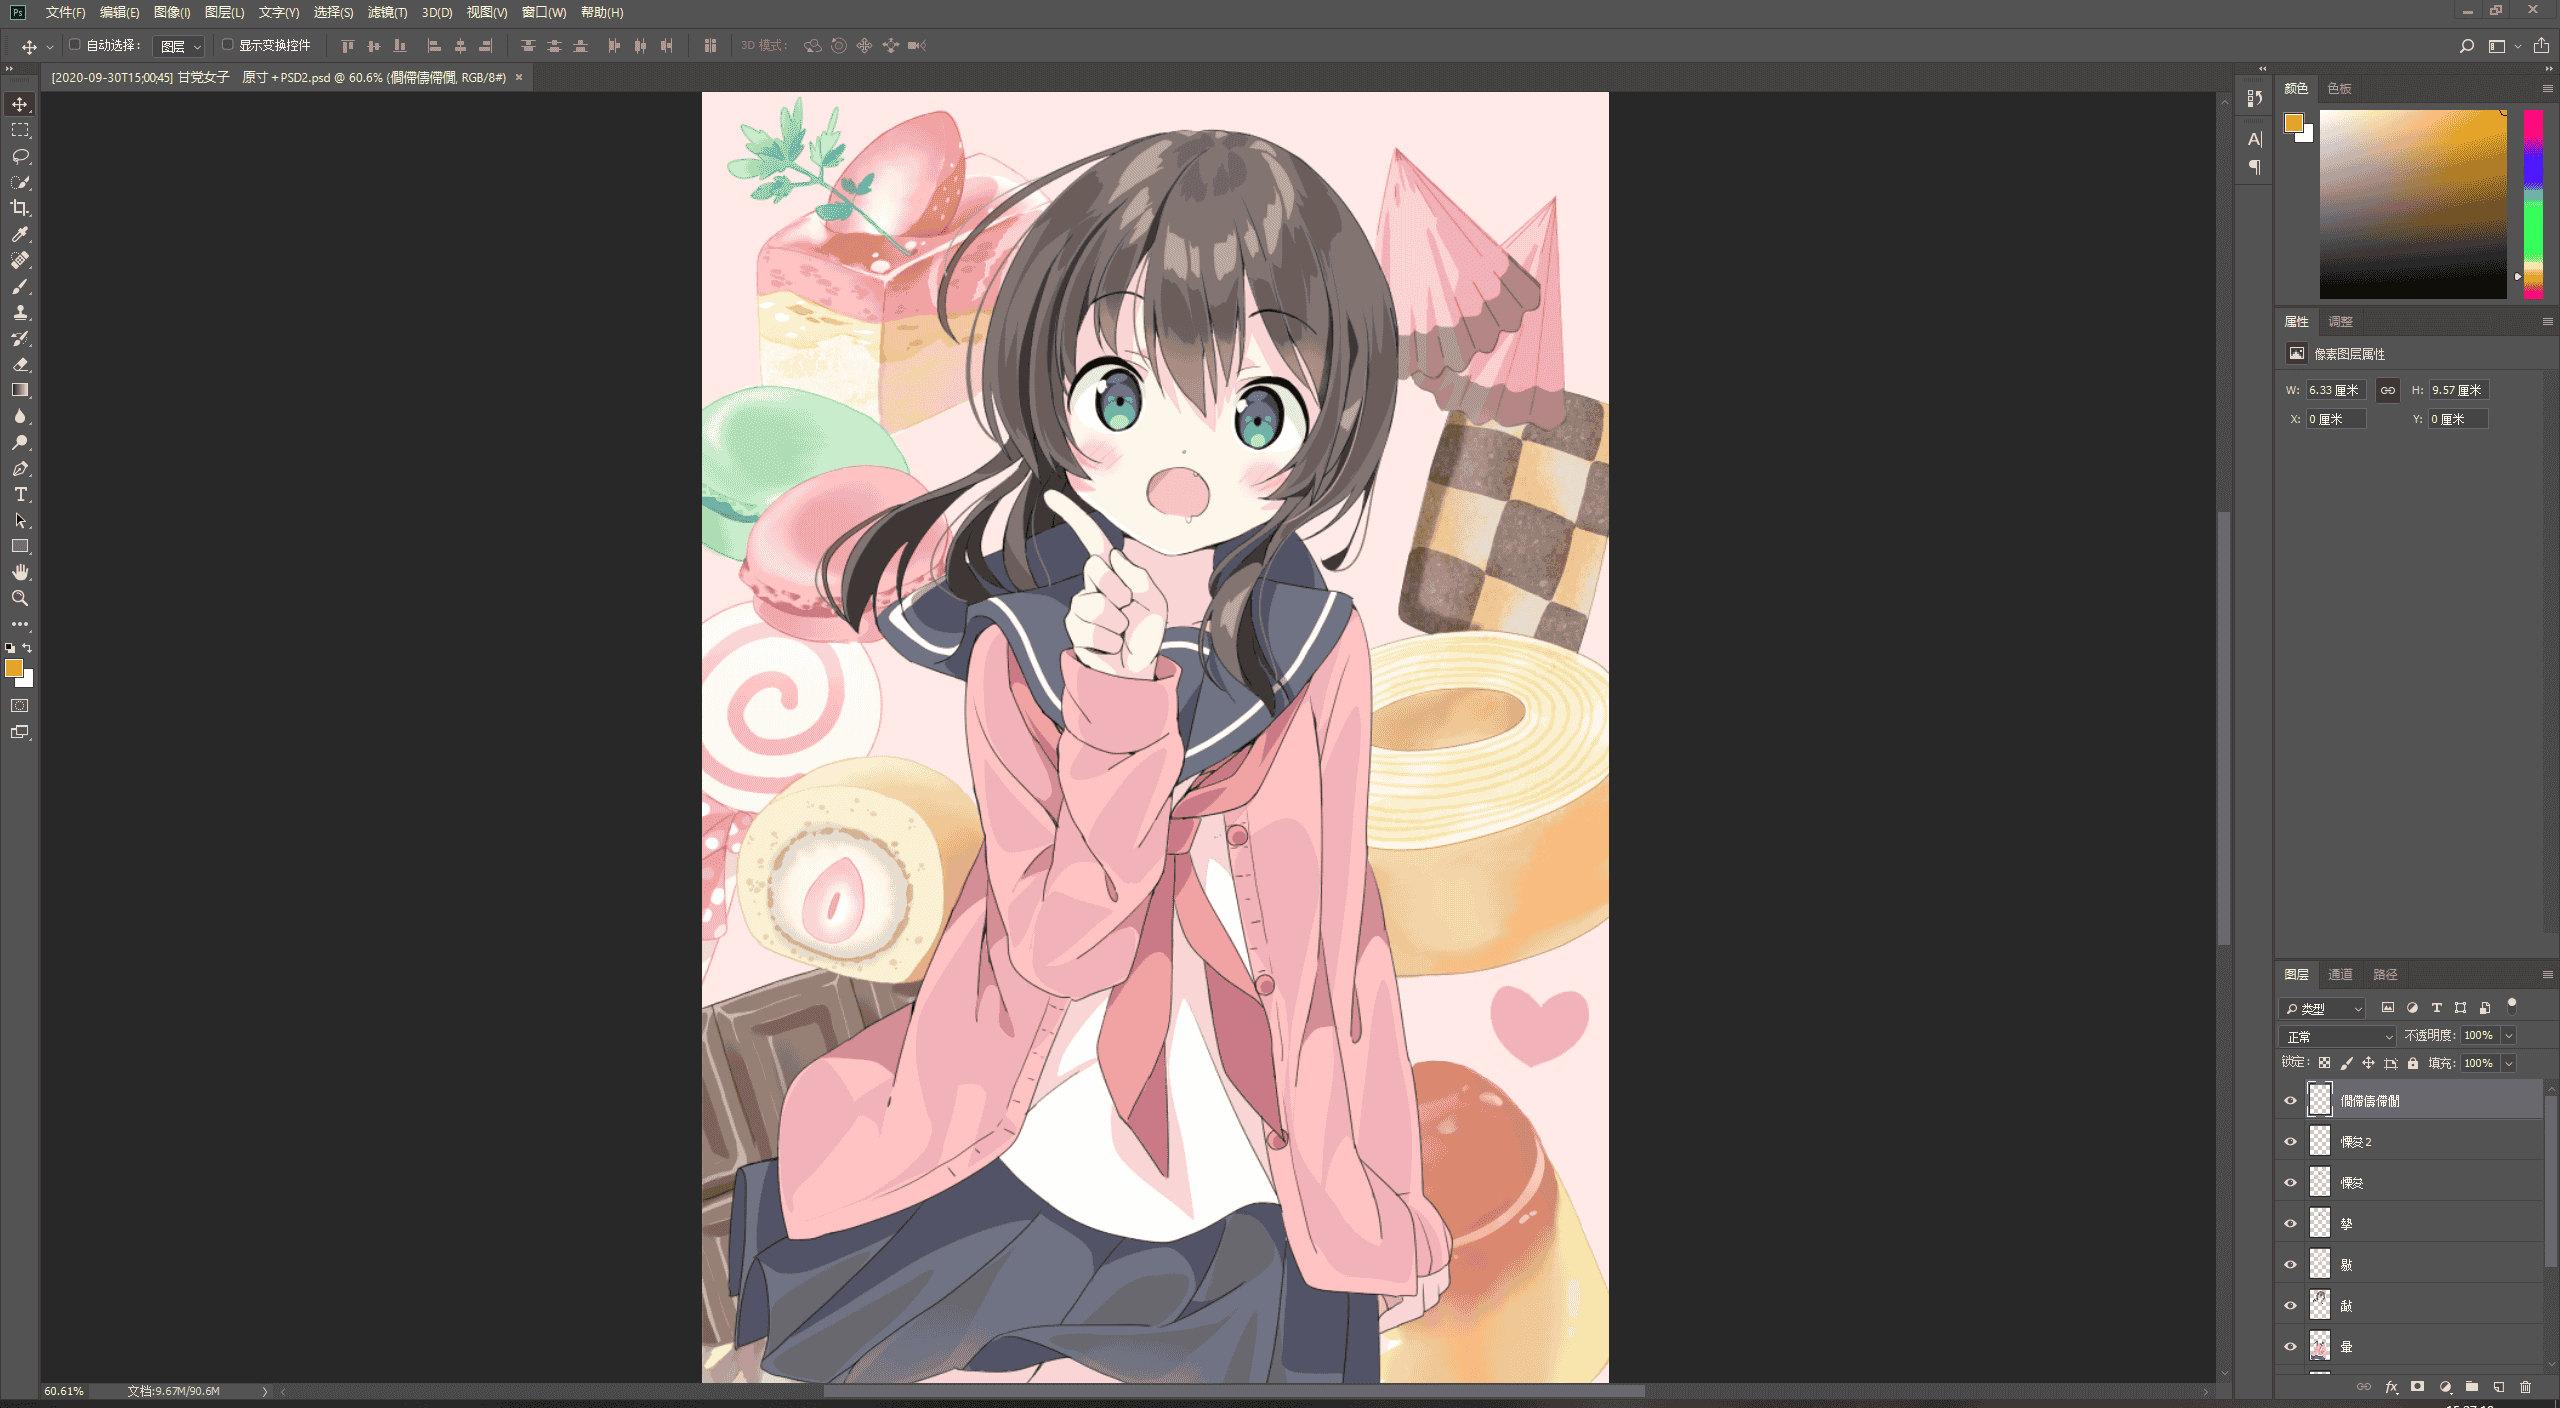Click the foreground color swatch in toolbox

pyautogui.click(x=13, y=668)
